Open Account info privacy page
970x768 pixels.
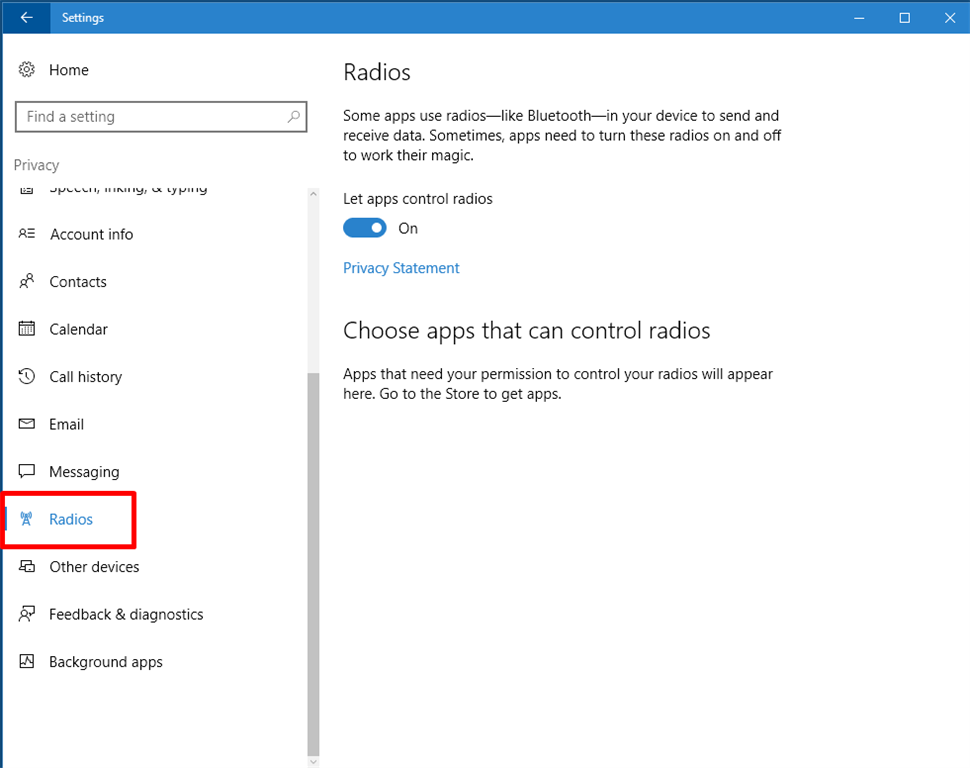point(92,235)
